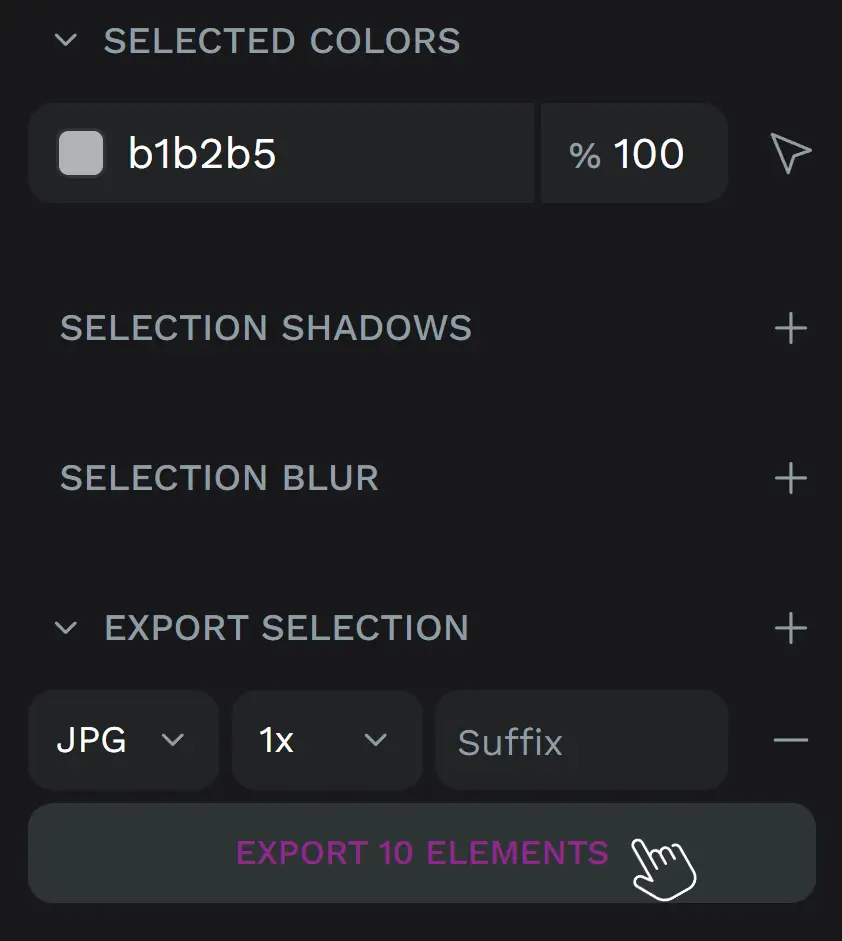Open the b1b2b5 color swatch picker
Screen dimensions: 842x941
pyautogui.click(x=80, y=153)
